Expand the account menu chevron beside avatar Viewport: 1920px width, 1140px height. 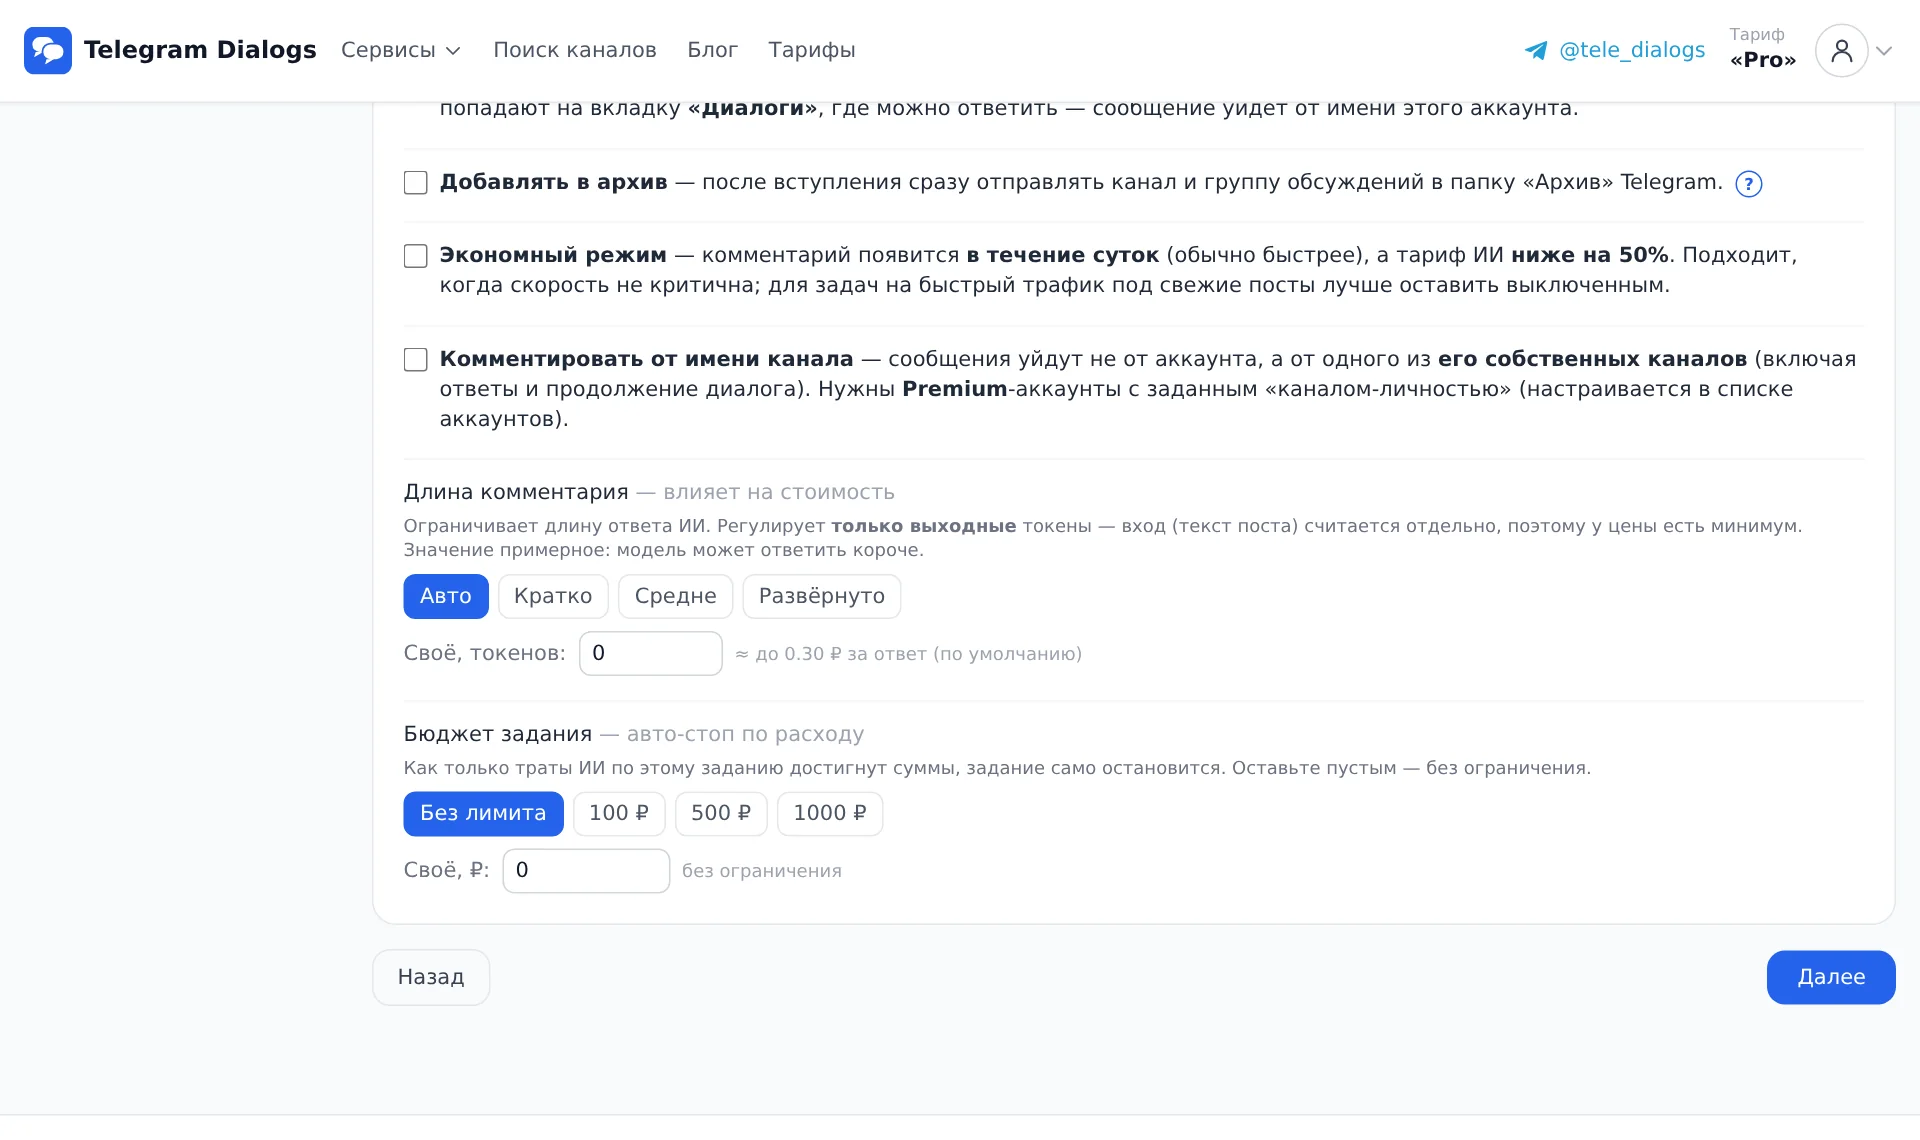[1884, 51]
